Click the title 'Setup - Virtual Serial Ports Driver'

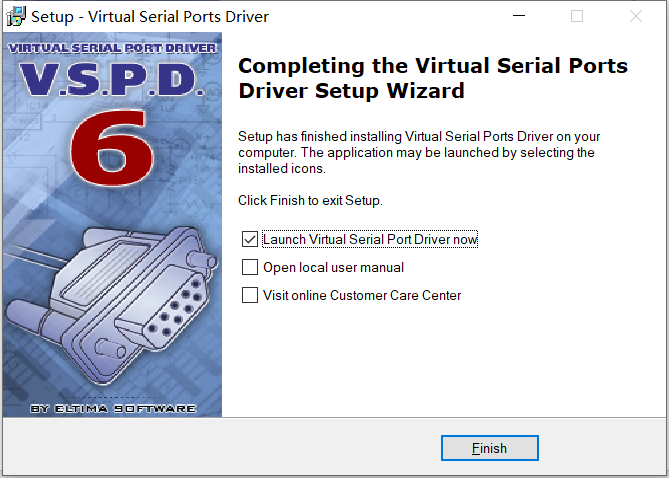(150, 17)
